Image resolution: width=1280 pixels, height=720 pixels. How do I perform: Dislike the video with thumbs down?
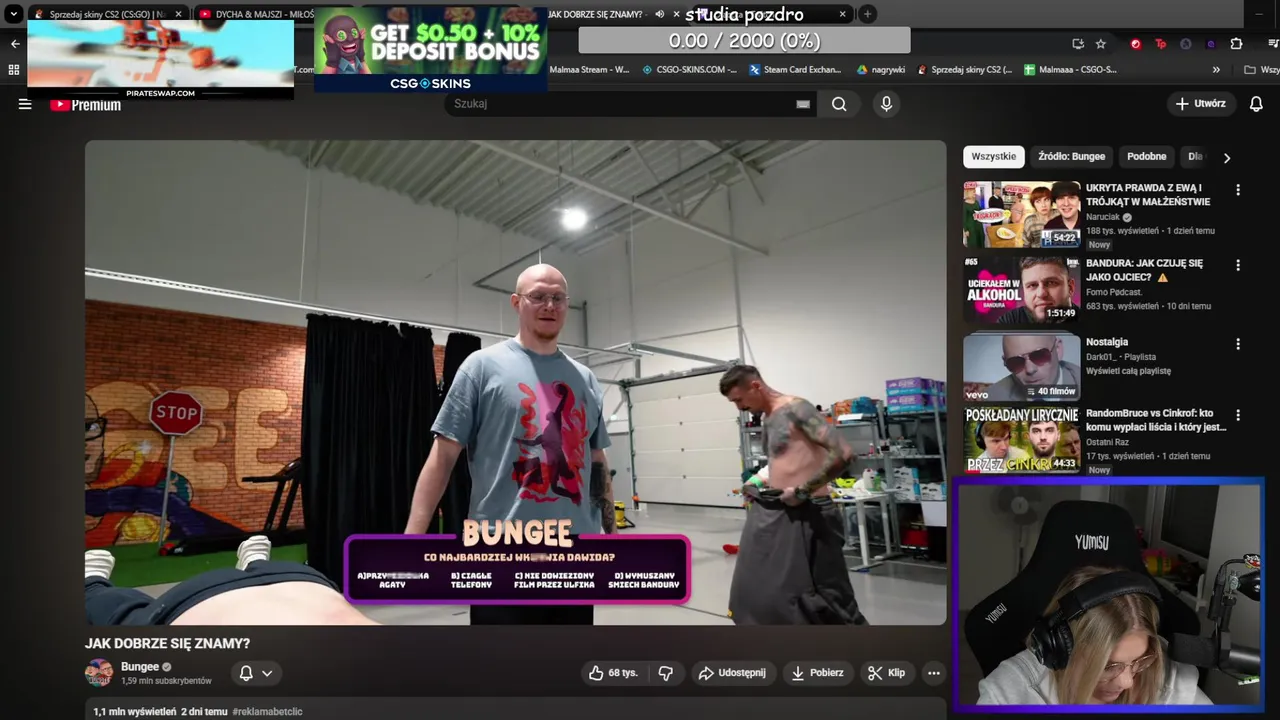pos(666,673)
